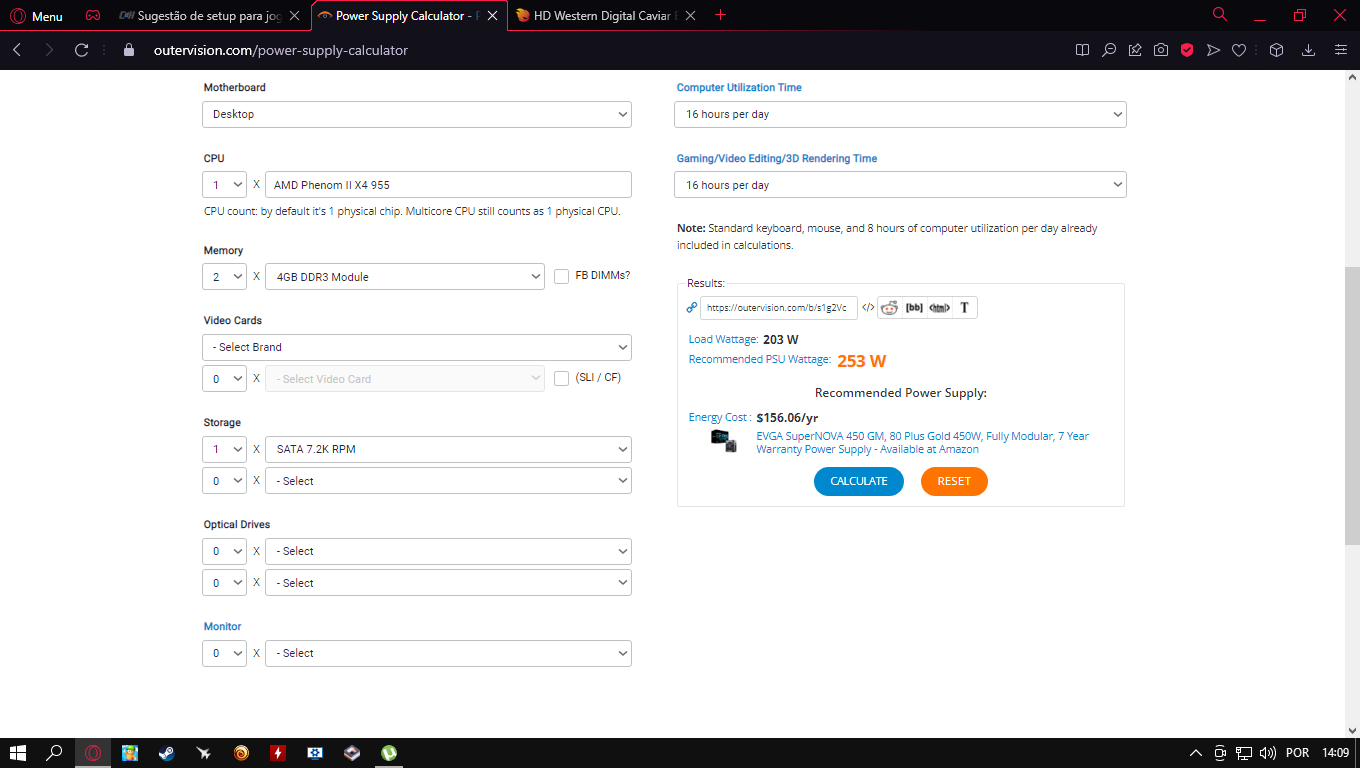This screenshot has height=768, width=1360.
Task: Take a snapshot with camera icon
Action: click(1161, 50)
